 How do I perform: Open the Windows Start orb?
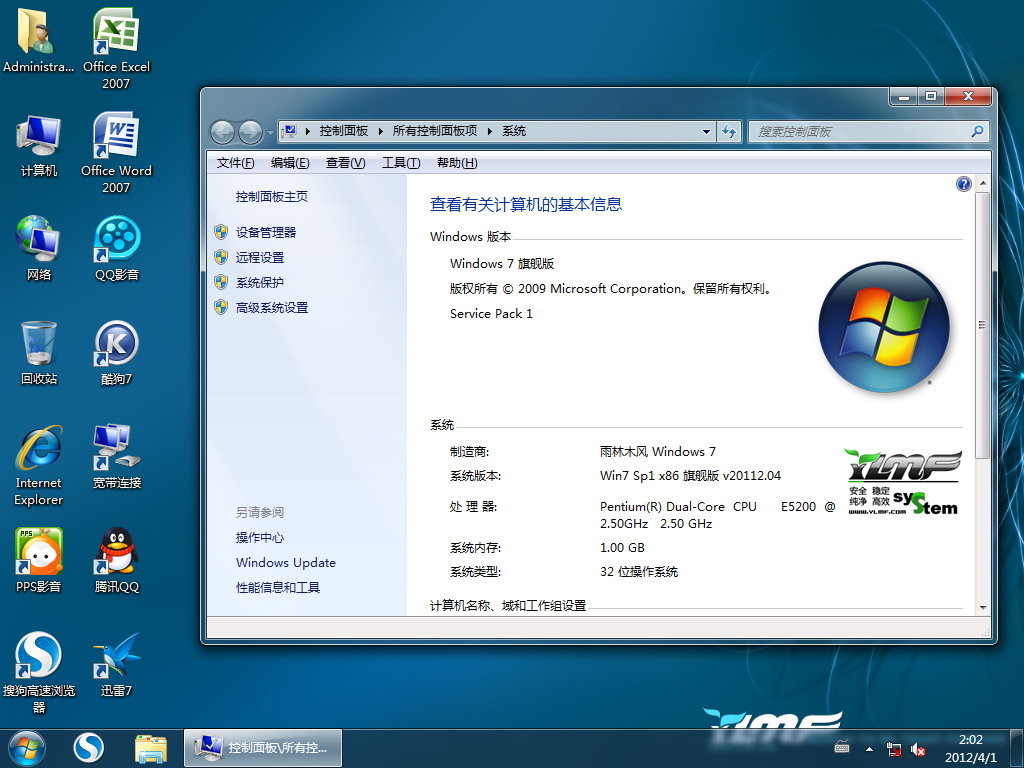coord(27,748)
